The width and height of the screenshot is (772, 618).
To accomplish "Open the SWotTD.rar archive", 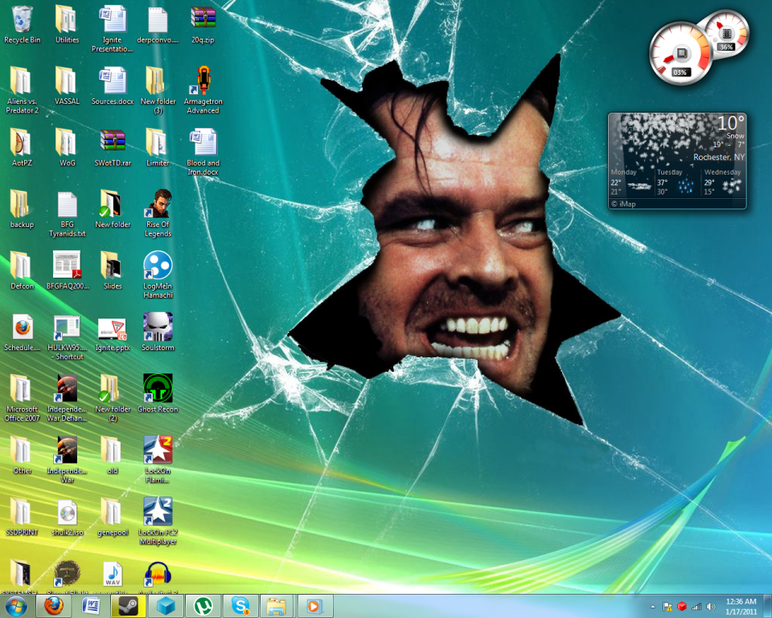I will pyautogui.click(x=112, y=145).
